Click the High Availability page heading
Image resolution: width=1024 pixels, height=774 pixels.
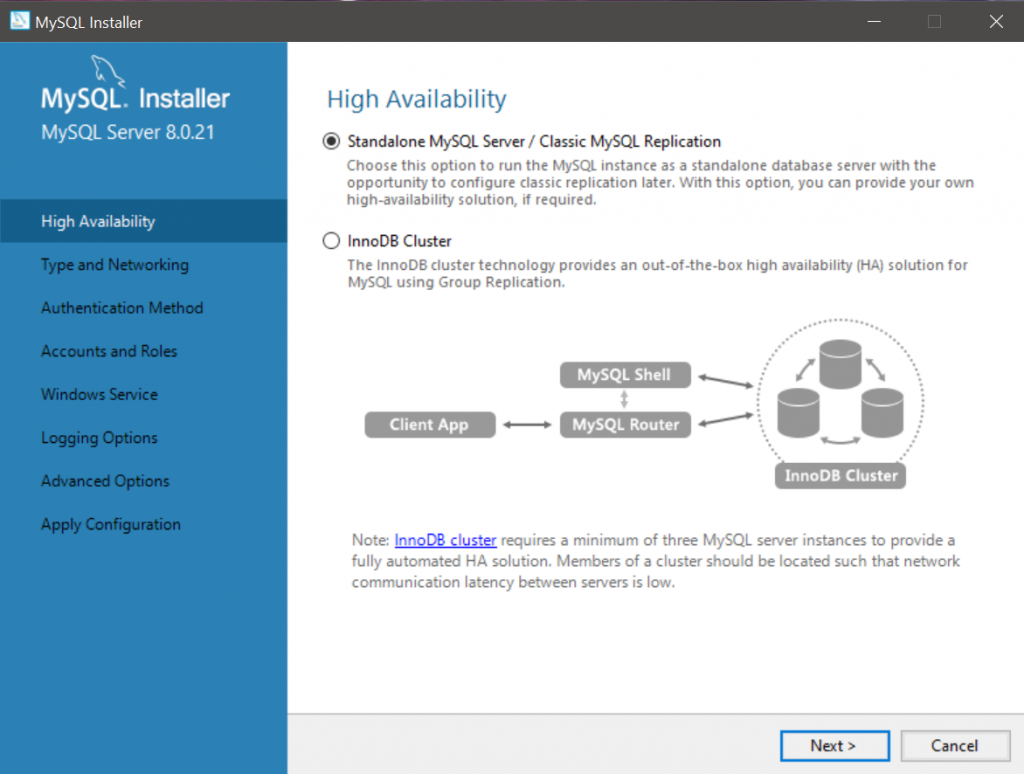point(417,99)
